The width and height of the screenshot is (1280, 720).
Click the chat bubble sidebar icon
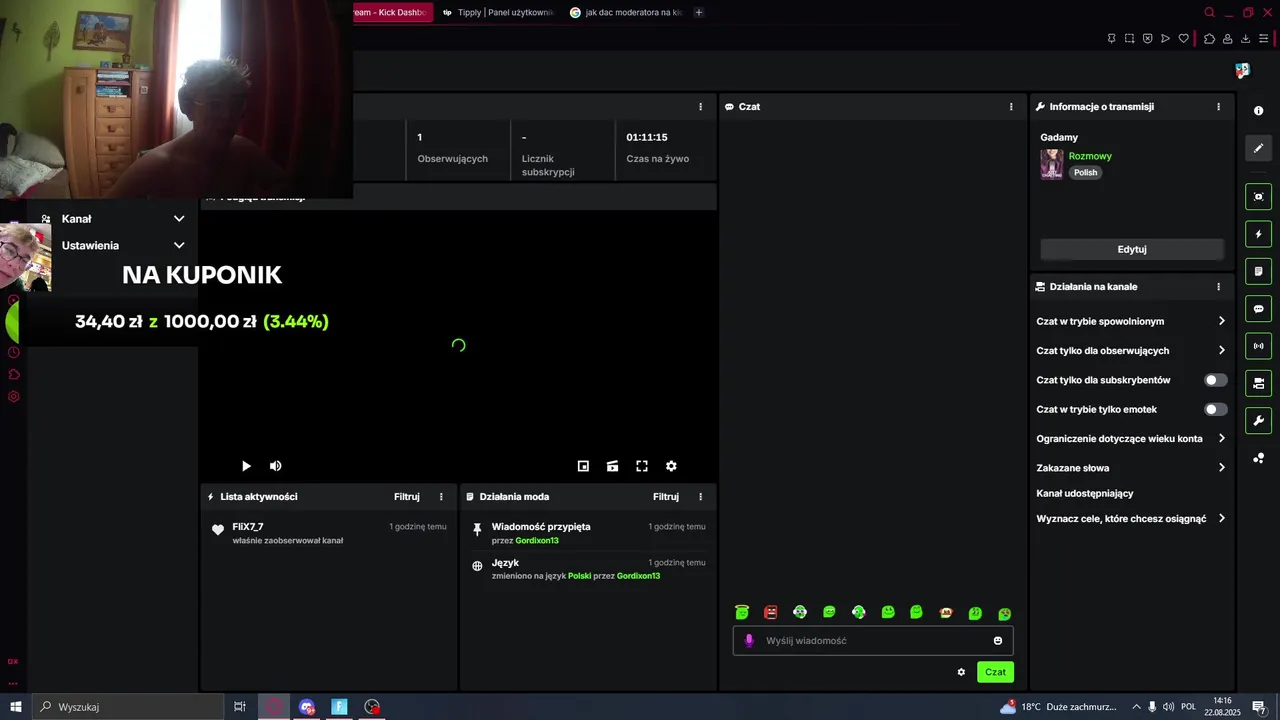[1258, 309]
